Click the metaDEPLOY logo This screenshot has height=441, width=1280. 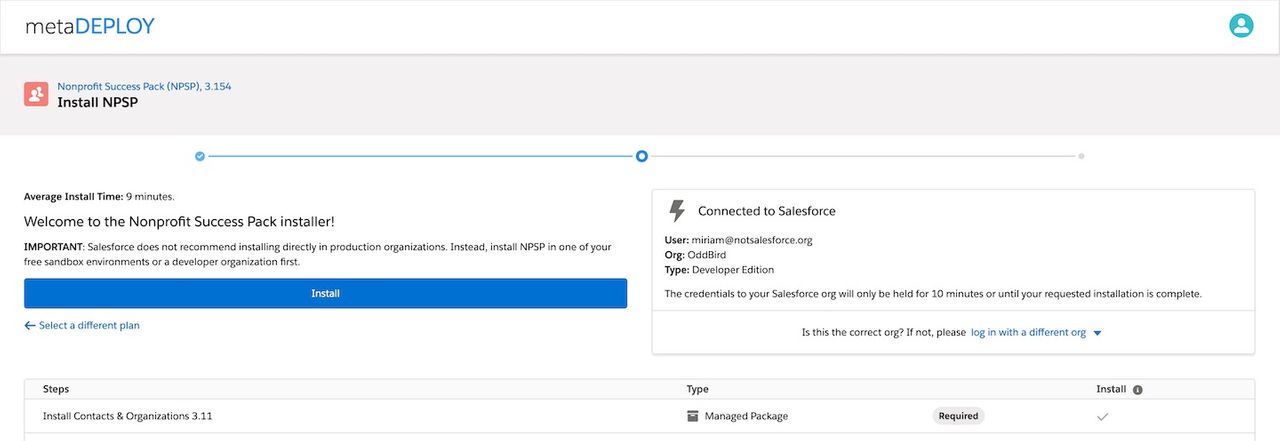coord(90,26)
